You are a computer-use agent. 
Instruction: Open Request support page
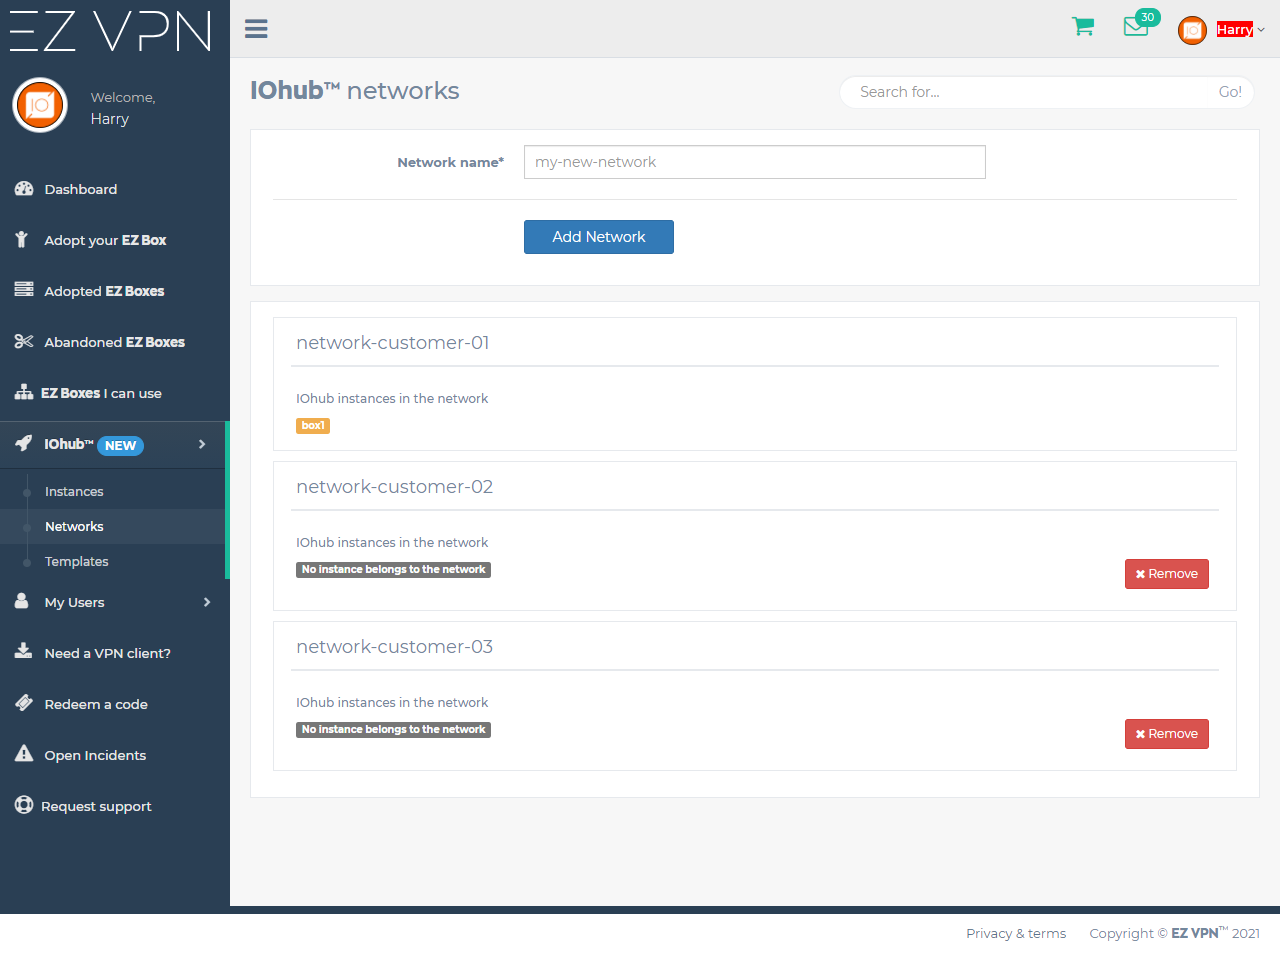[96, 806]
